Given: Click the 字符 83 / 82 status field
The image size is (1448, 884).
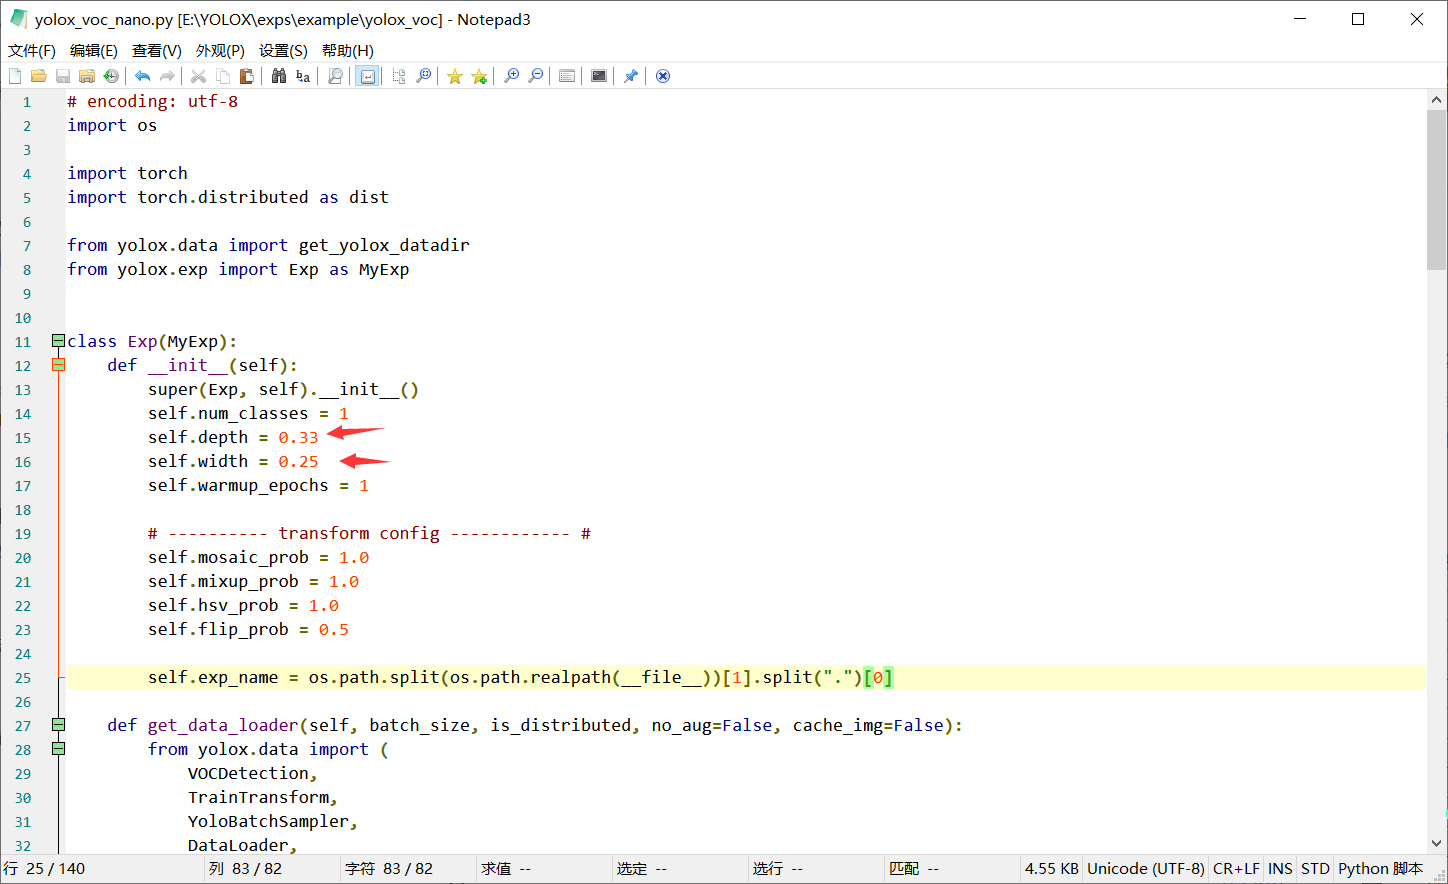Looking at the screenshot, I should click(x=408, y=869).
